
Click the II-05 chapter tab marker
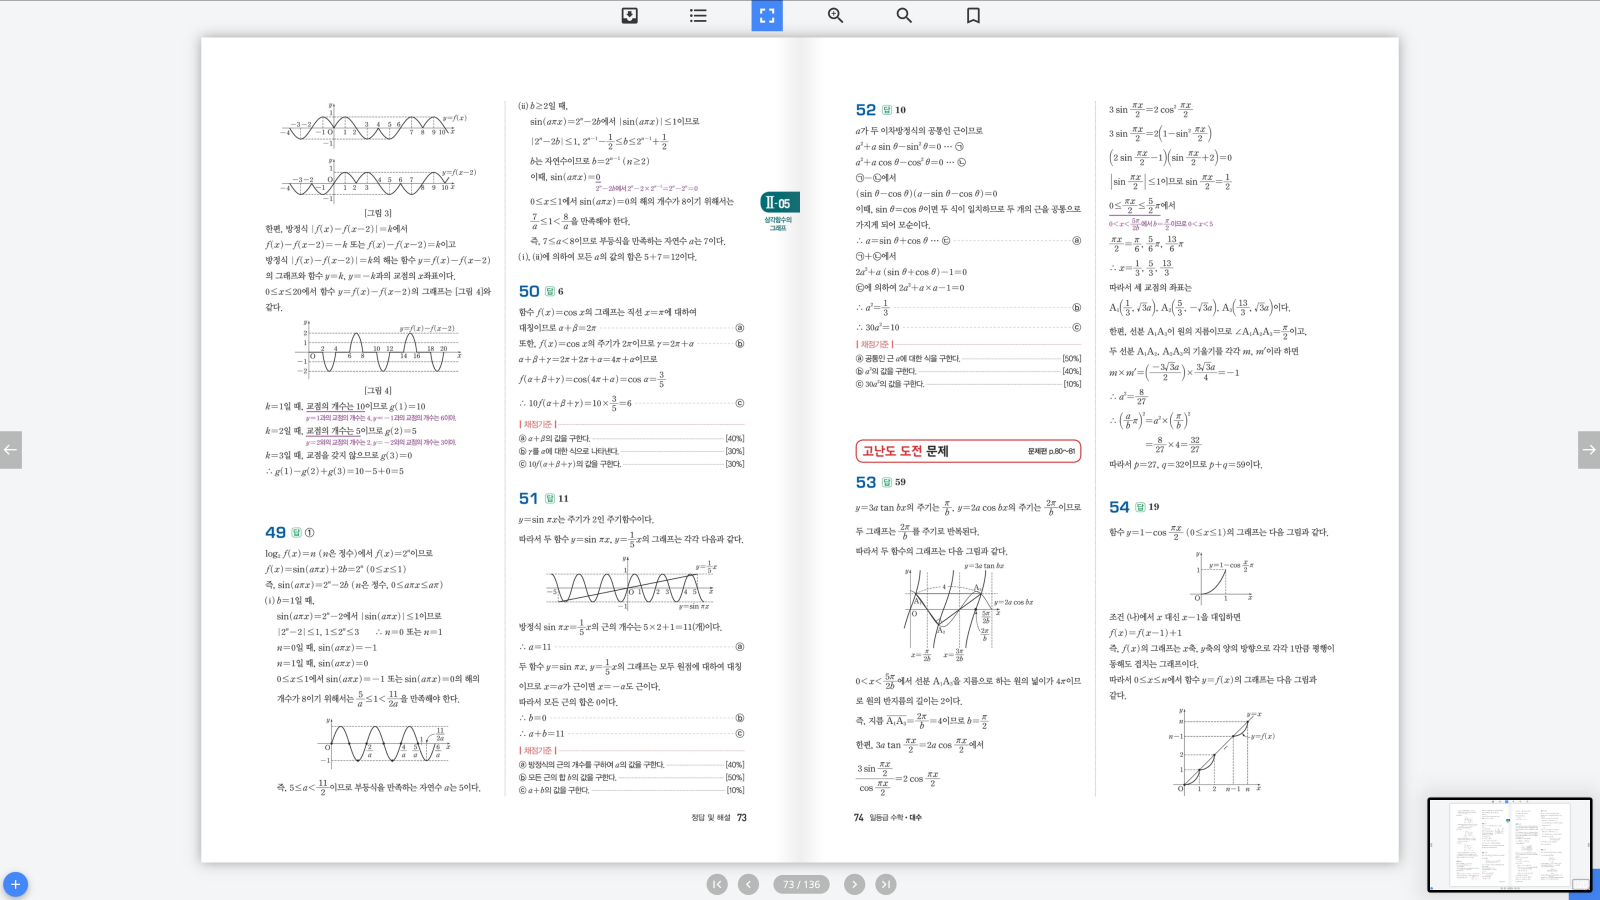pos(779,203)
